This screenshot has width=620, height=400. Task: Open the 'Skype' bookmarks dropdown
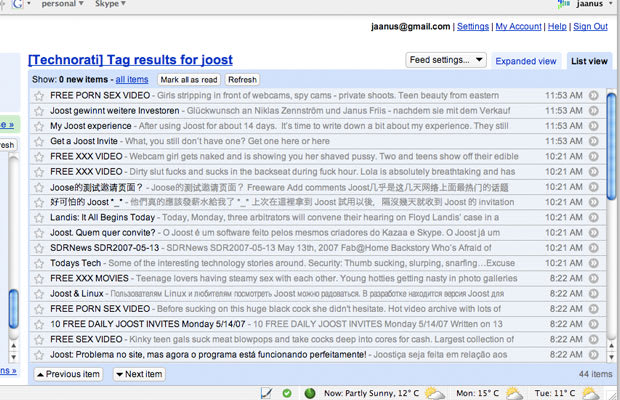tap(110, 4)
